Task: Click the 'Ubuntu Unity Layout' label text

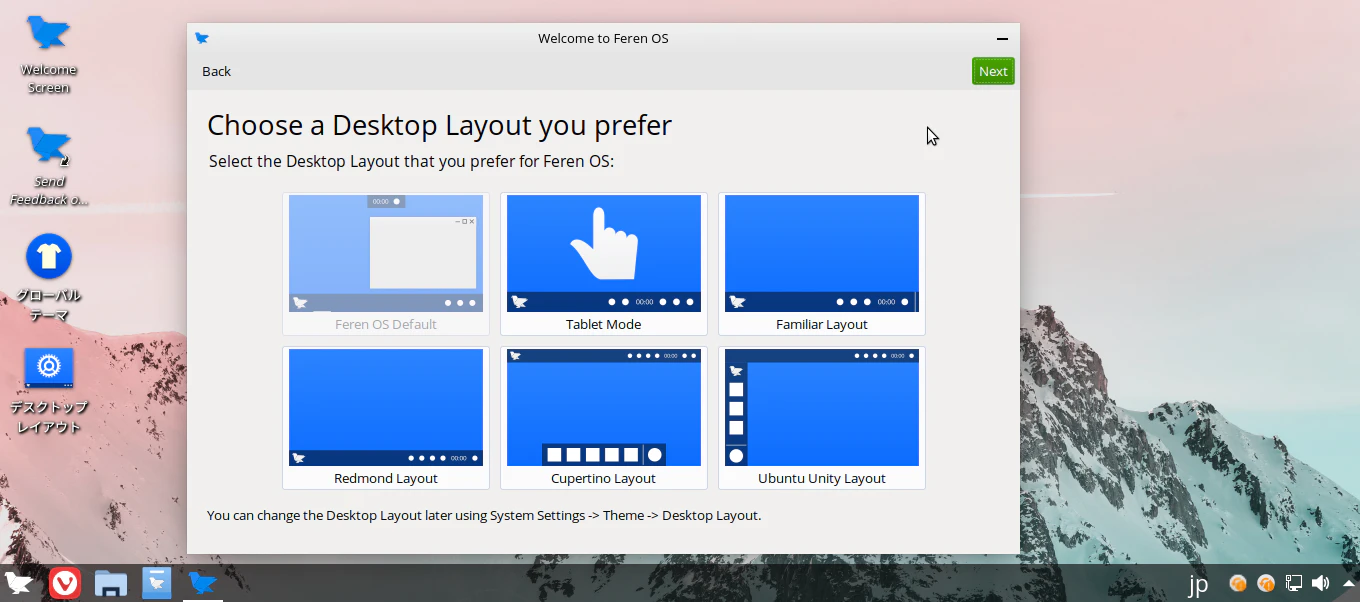Action: pyautogui.click(x=822, y=479)
